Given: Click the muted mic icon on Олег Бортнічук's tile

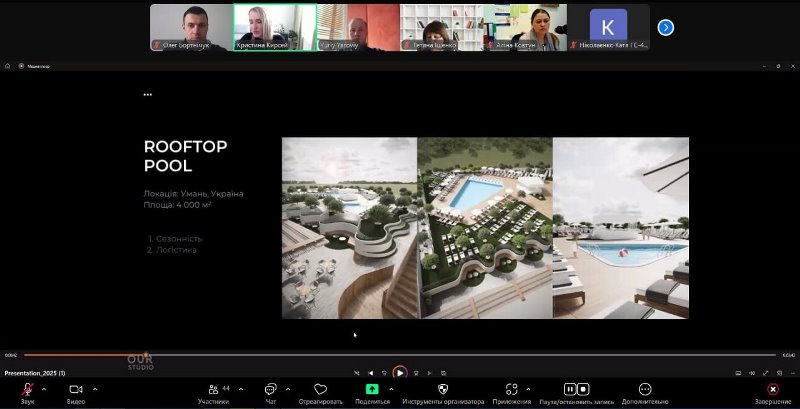Looking at the screenshot, I should (x=157, y=45).
